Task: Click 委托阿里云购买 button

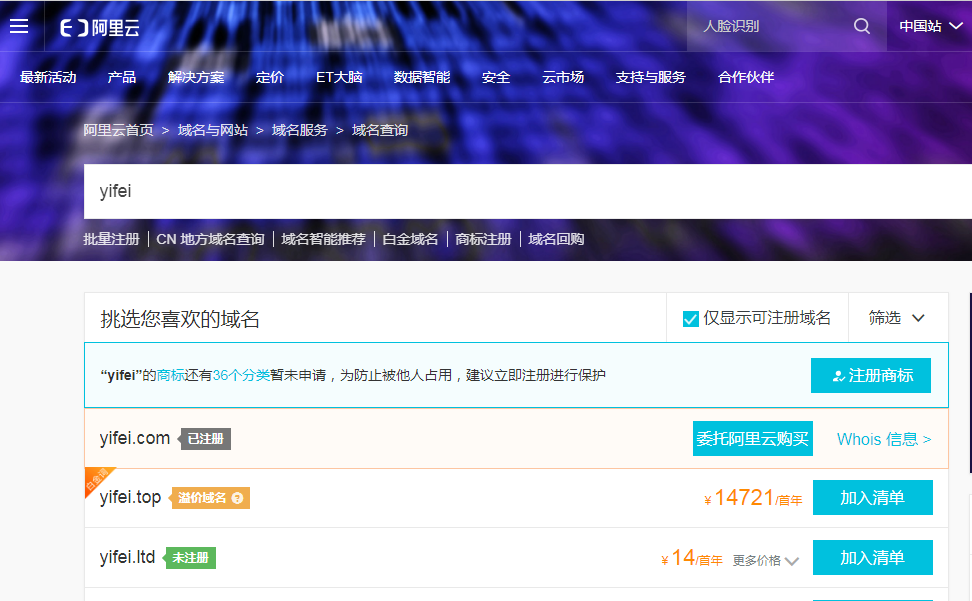Action: coord(753,439)
